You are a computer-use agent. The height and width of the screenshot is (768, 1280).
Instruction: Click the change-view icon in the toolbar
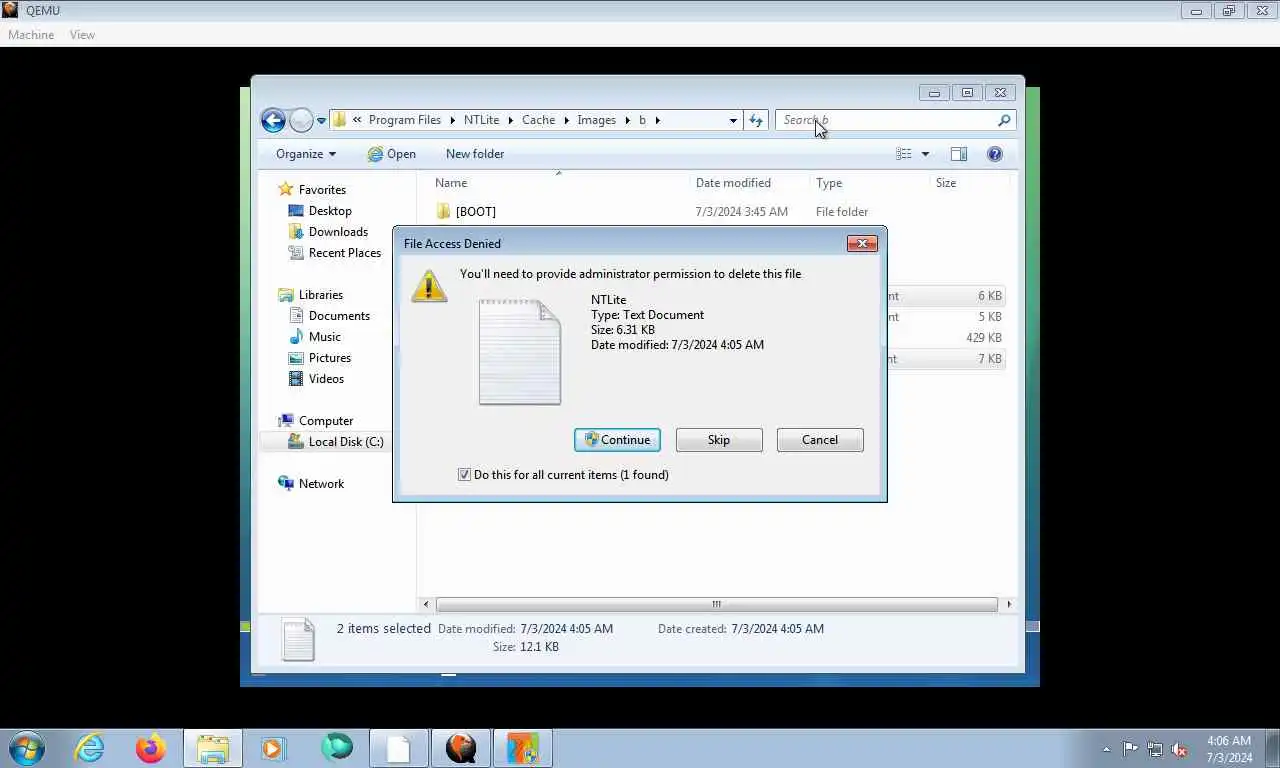tap(904, 154)
